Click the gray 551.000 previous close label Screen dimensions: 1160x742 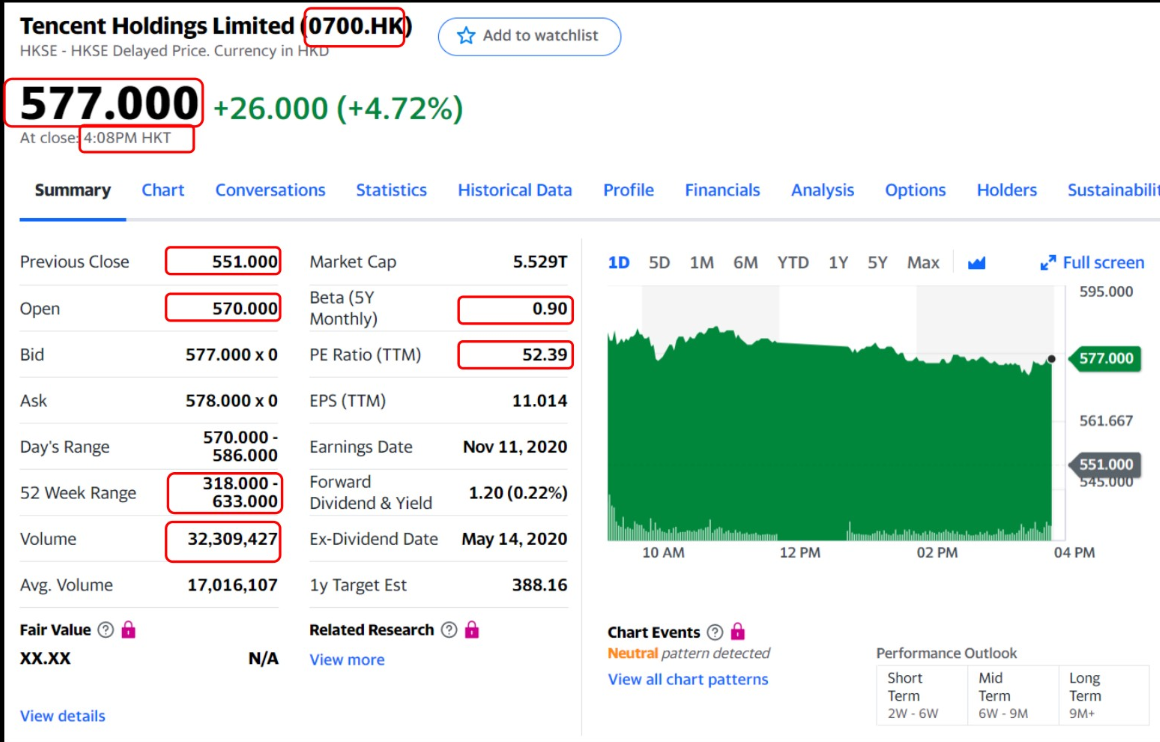[x=1105, y=465]
